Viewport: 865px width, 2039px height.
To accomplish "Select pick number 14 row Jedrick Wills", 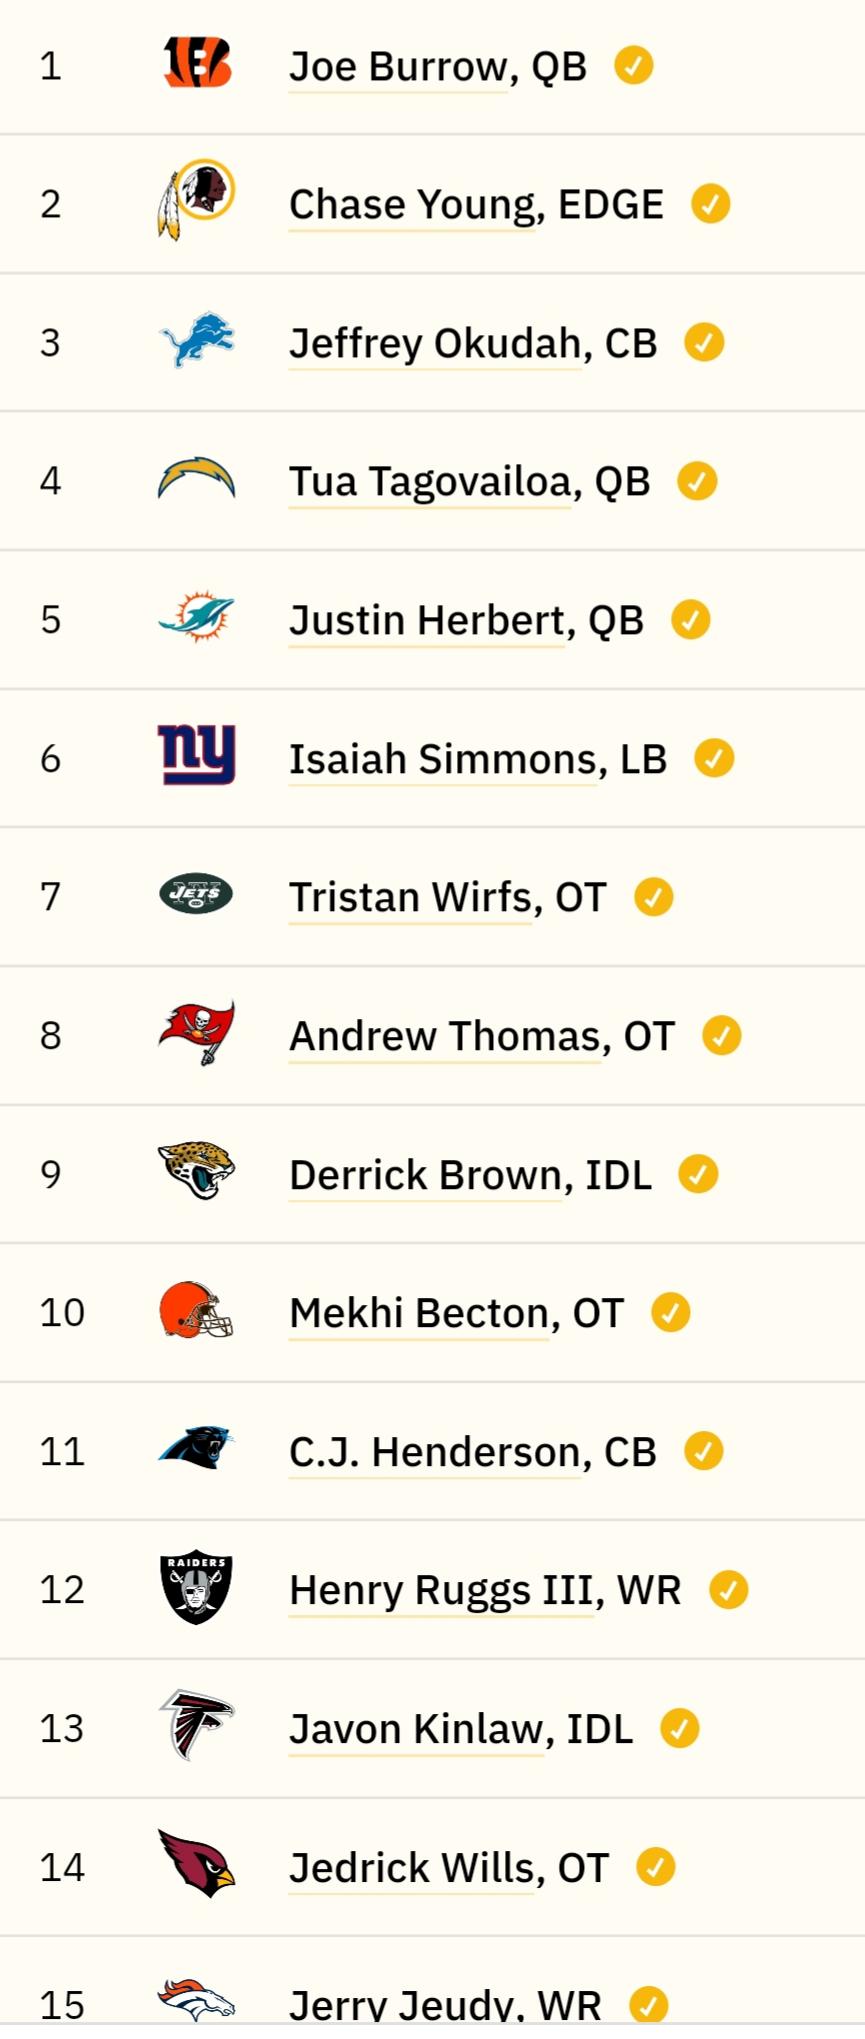I will [x=432, y=1867].
